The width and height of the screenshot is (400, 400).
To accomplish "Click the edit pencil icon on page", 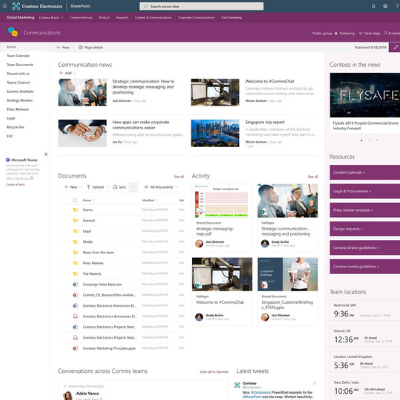I will pos(396,47).
